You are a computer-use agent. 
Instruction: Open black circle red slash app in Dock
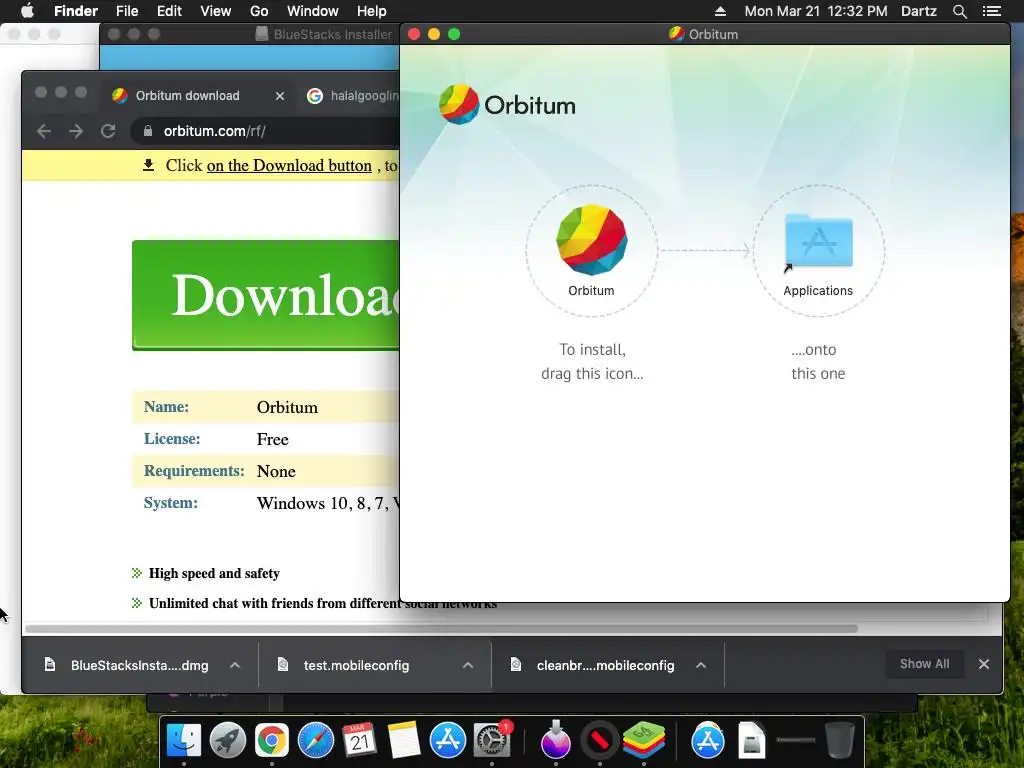coord(600,740)
